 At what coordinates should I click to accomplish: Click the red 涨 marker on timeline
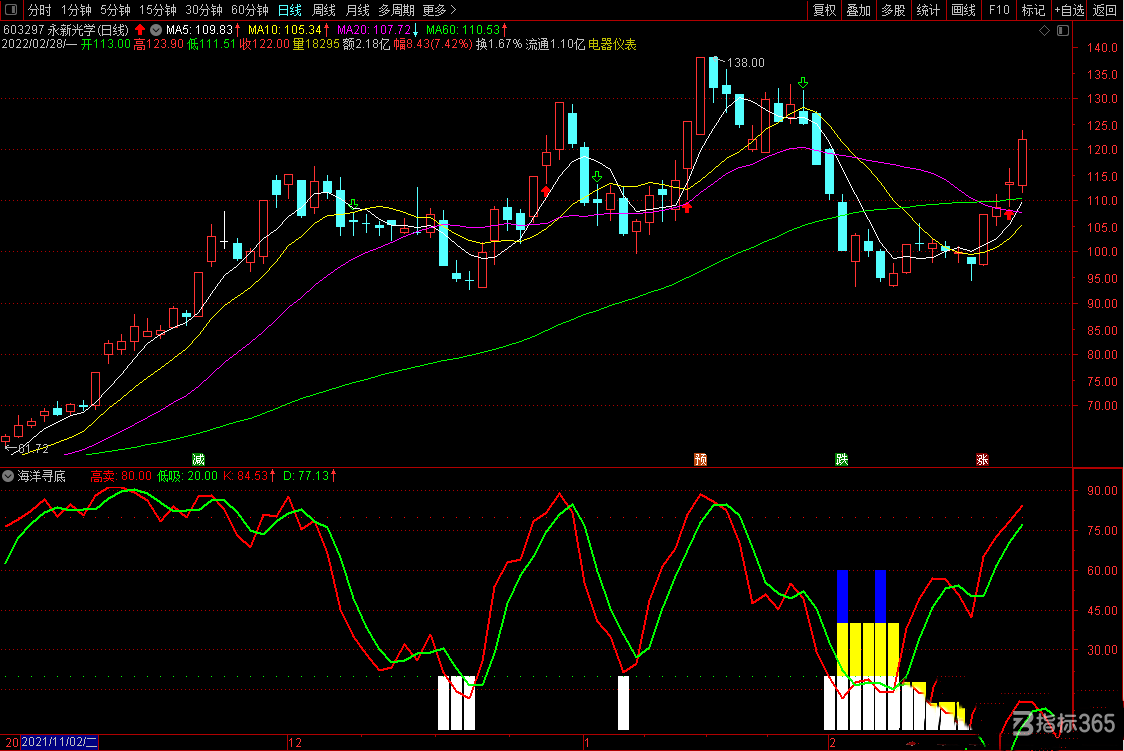coord(983,459)
